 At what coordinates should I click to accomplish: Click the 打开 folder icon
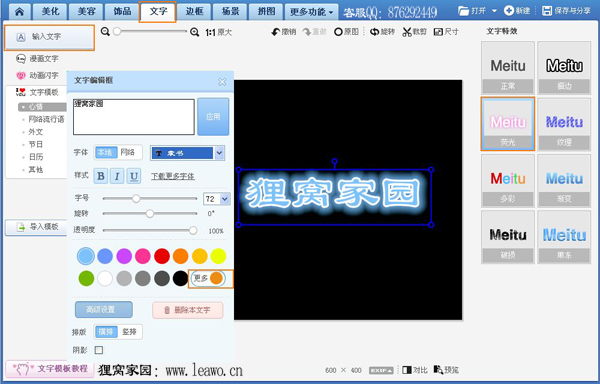[464, 11]
